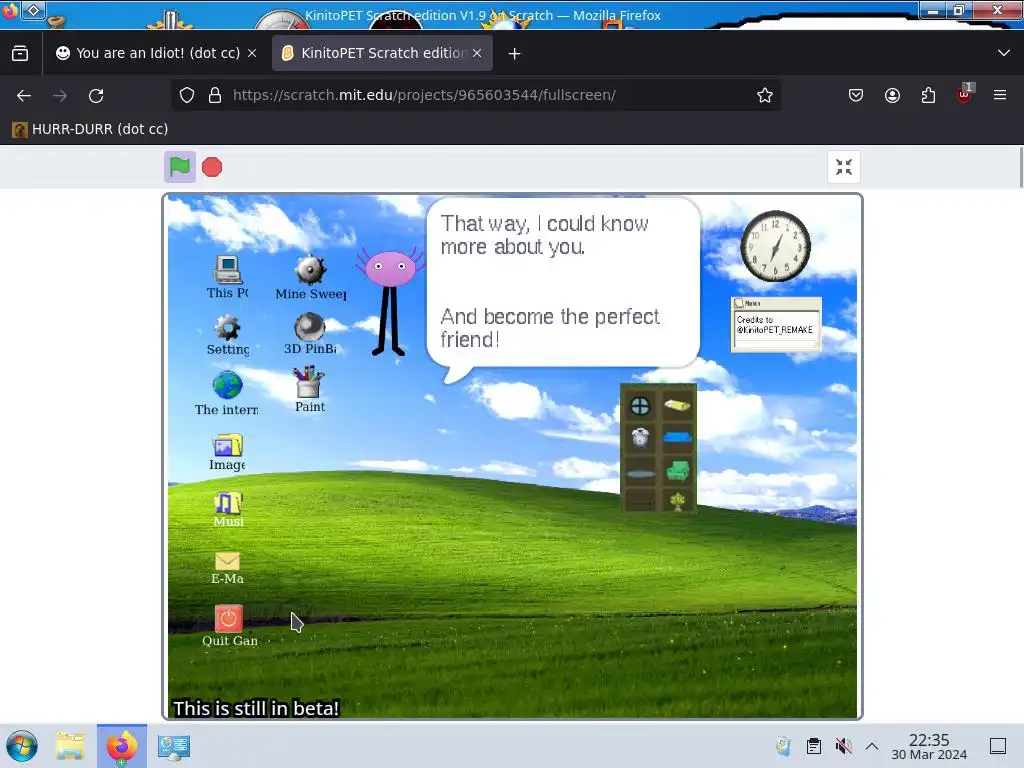Close the KinitoPET Scratch edition tab
Viewport: 1024px width, 768px height.
[x=477, y=53]
